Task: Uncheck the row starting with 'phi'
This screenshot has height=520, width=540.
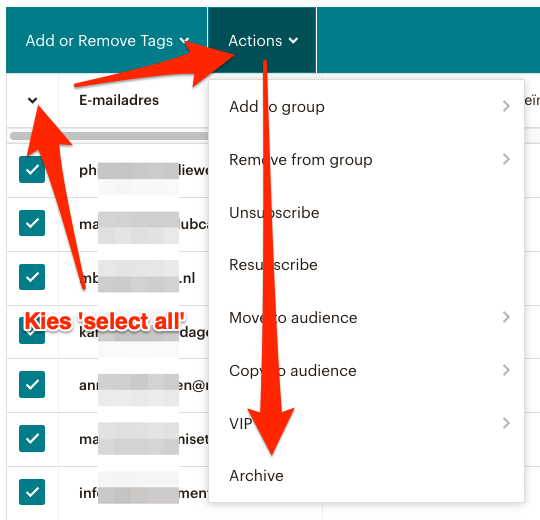Action: coord(32,169)
